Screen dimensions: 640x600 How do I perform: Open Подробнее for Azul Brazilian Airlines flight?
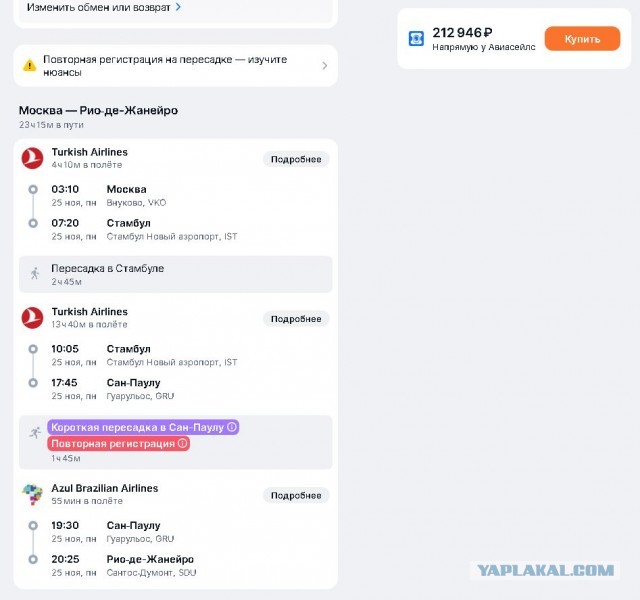pyautogui.click(x=296, y=496)
